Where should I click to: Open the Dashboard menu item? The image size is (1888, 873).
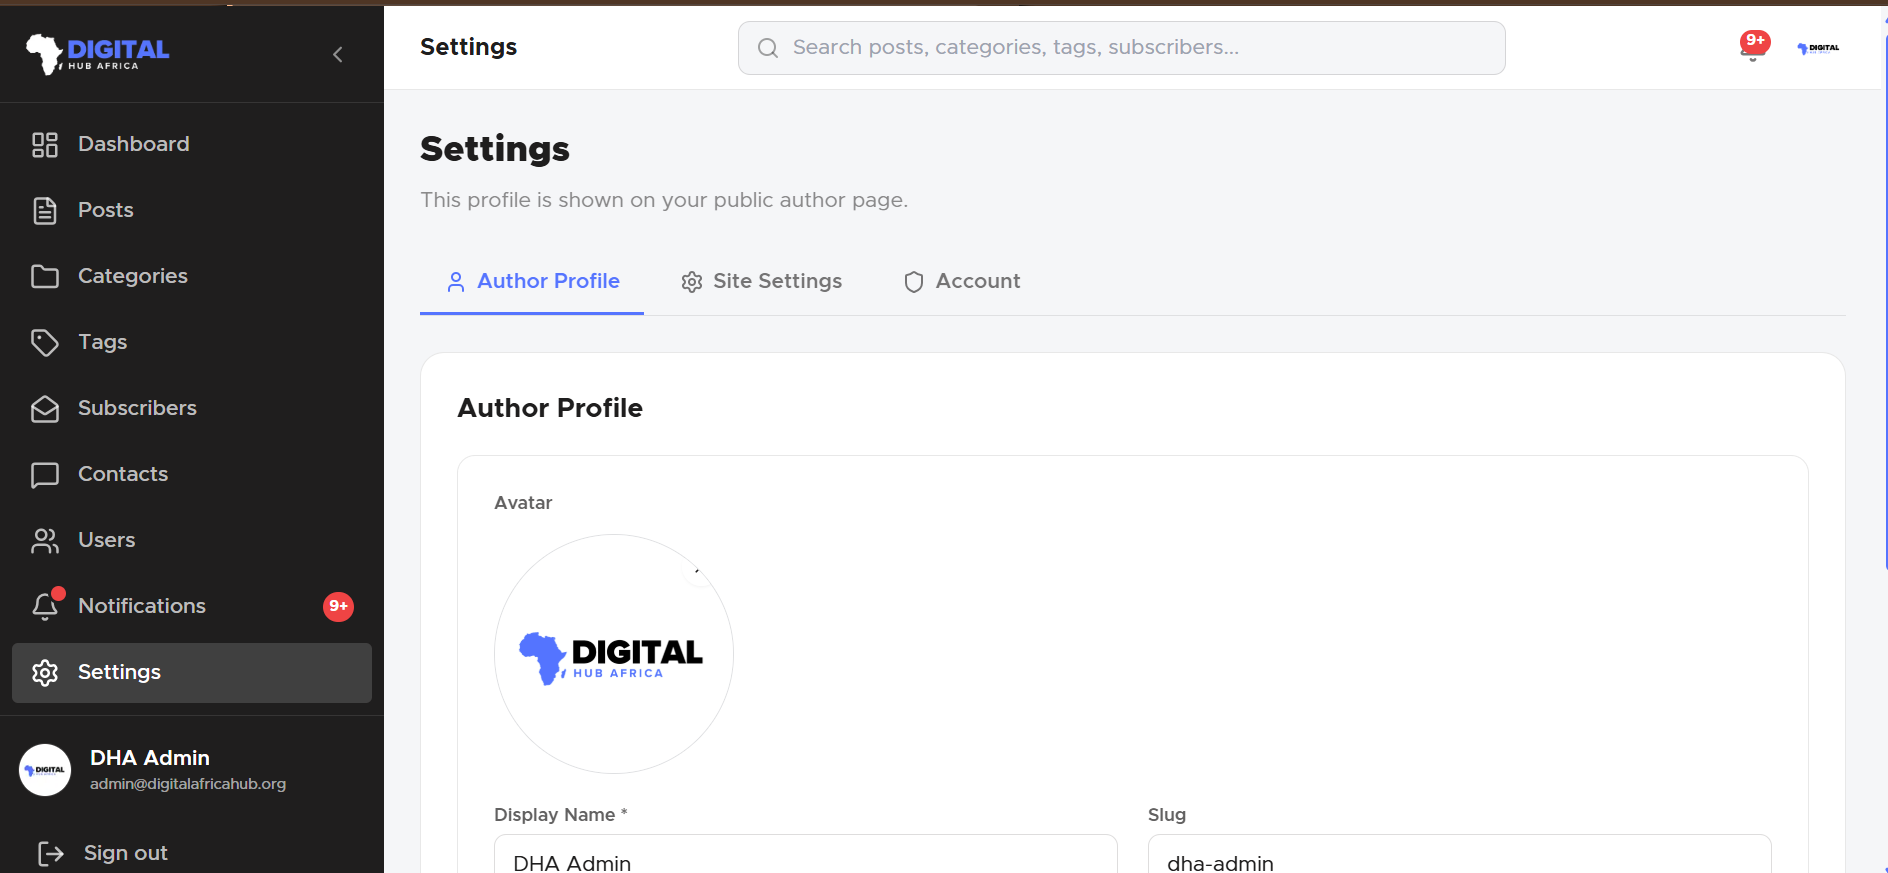[x=192, y=144]
